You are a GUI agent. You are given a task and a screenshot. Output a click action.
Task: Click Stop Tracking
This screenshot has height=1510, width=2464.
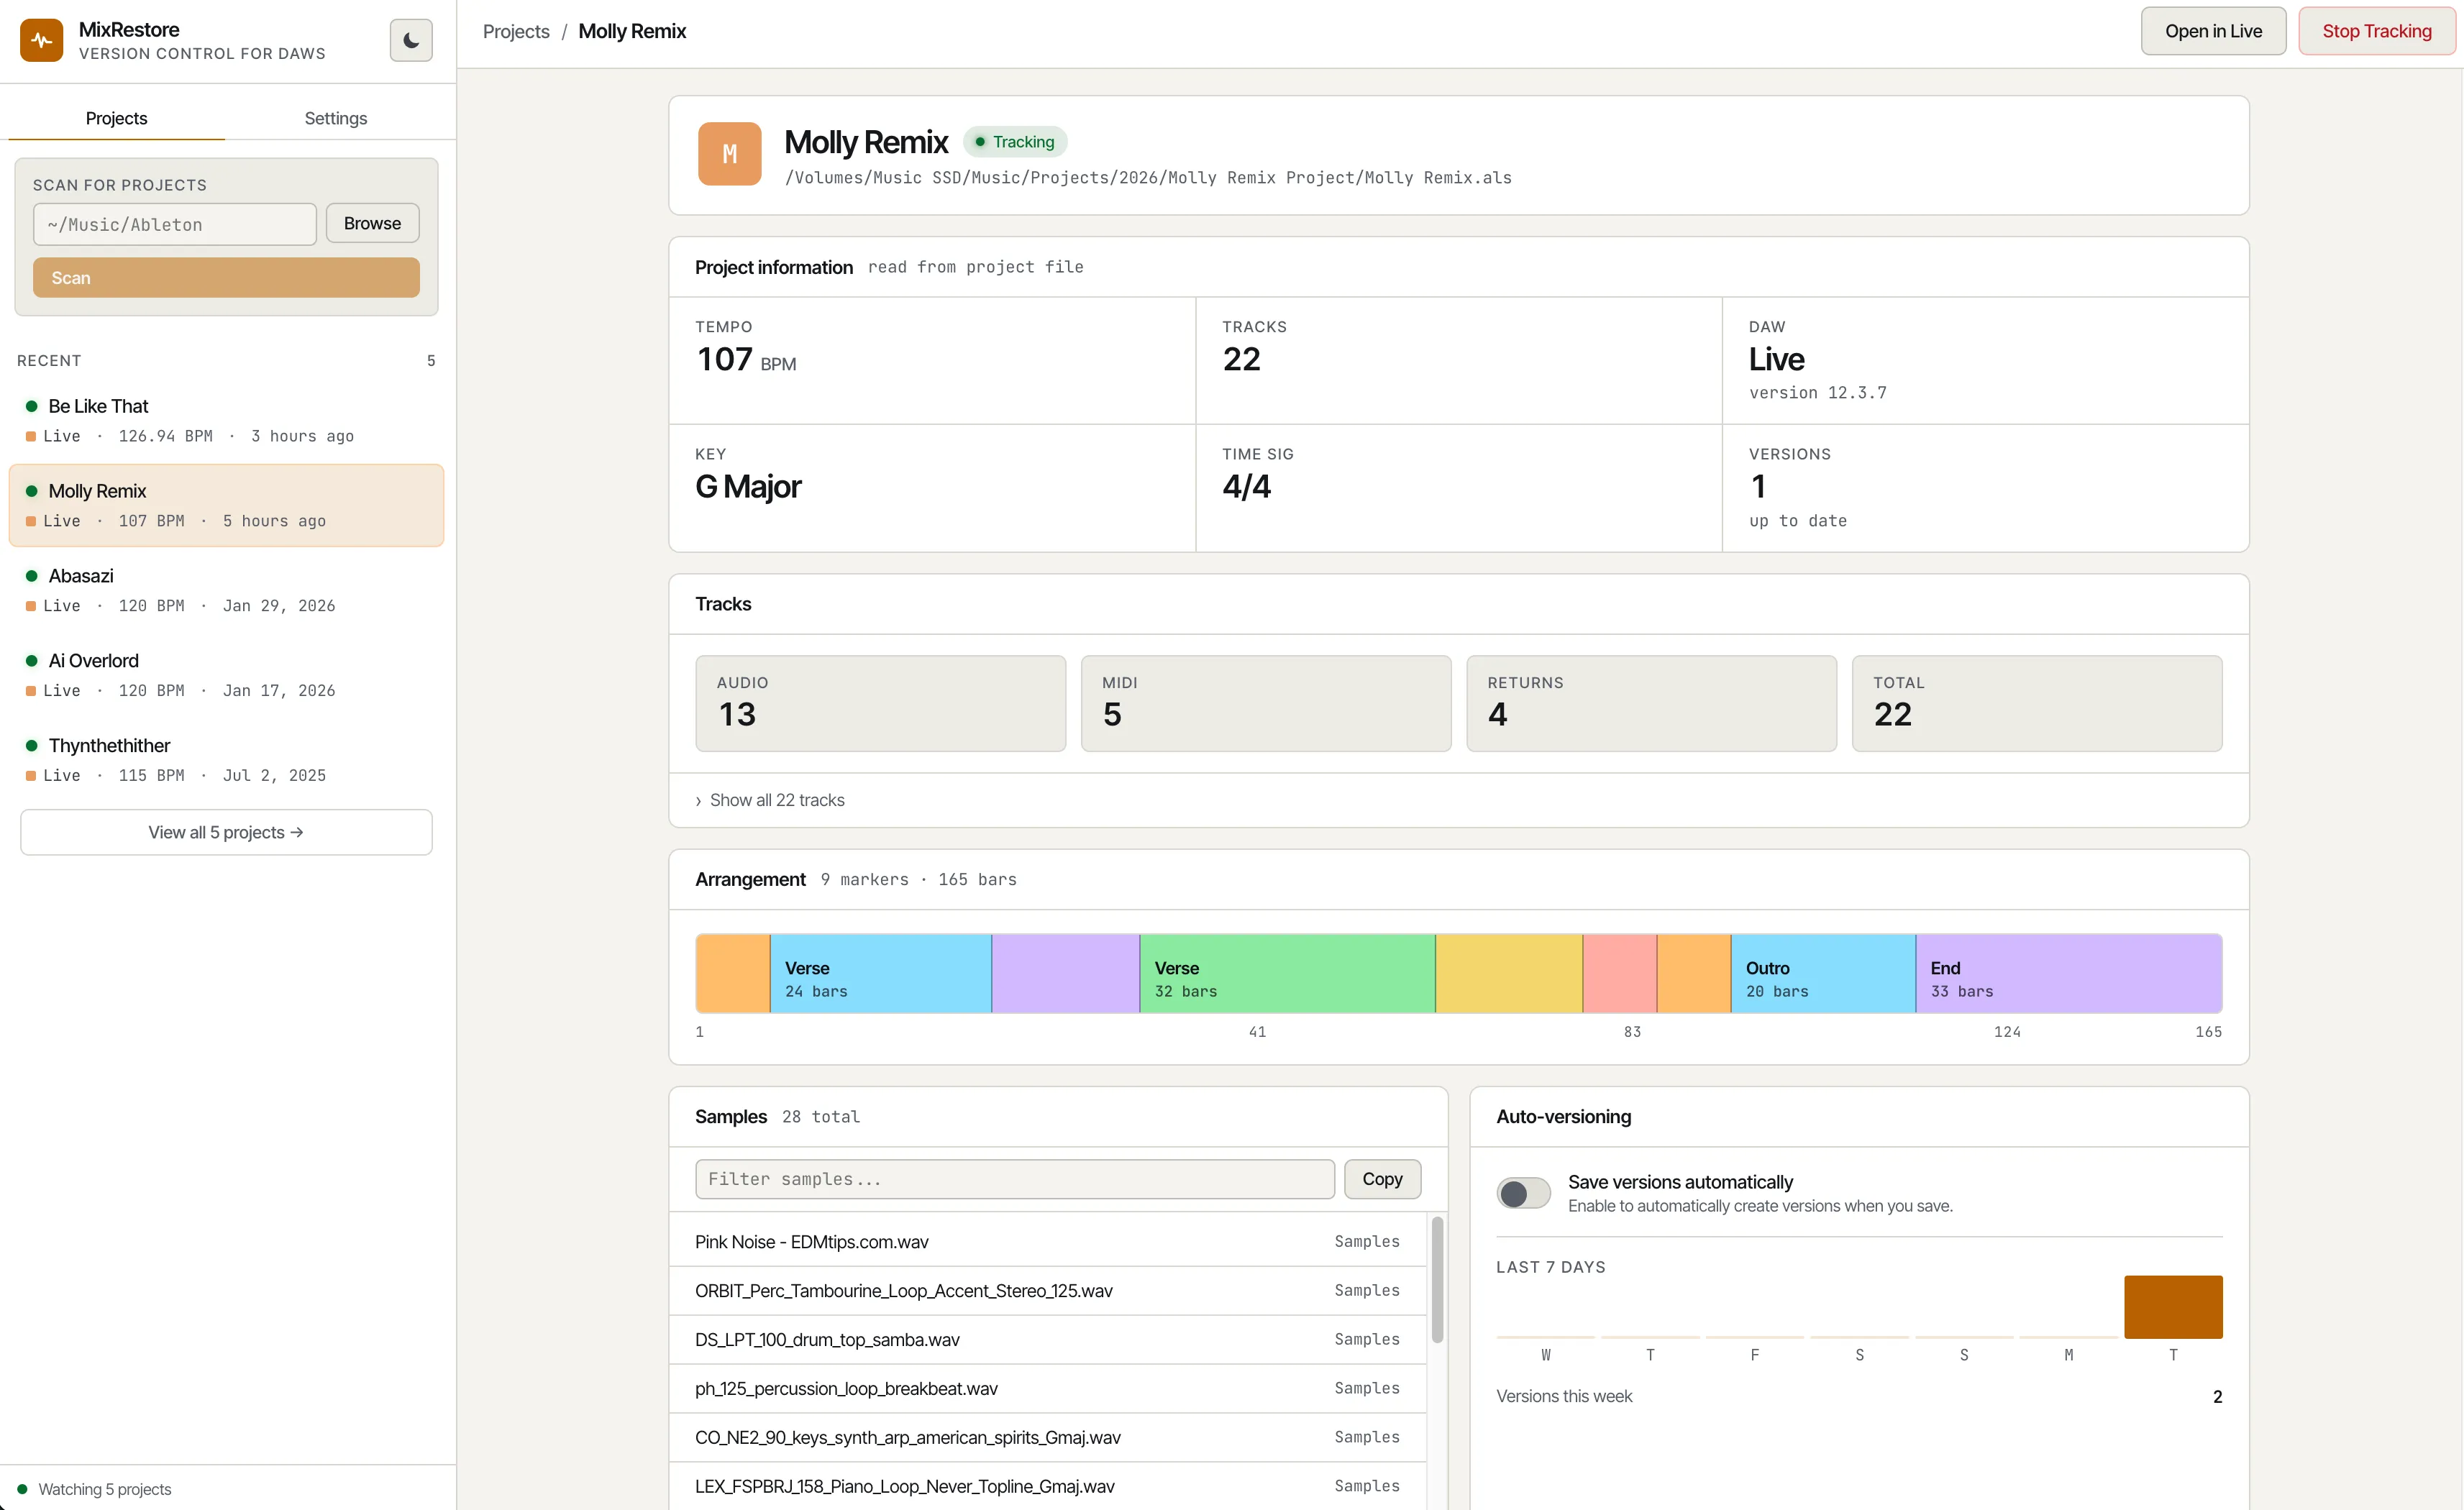pos(2377,30)
